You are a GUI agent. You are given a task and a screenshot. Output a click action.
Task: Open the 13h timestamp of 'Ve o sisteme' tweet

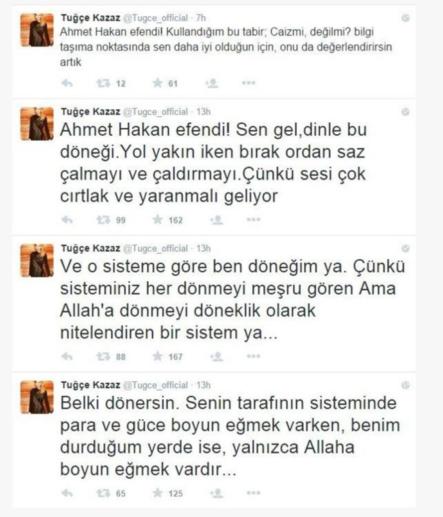click(203, 248)
